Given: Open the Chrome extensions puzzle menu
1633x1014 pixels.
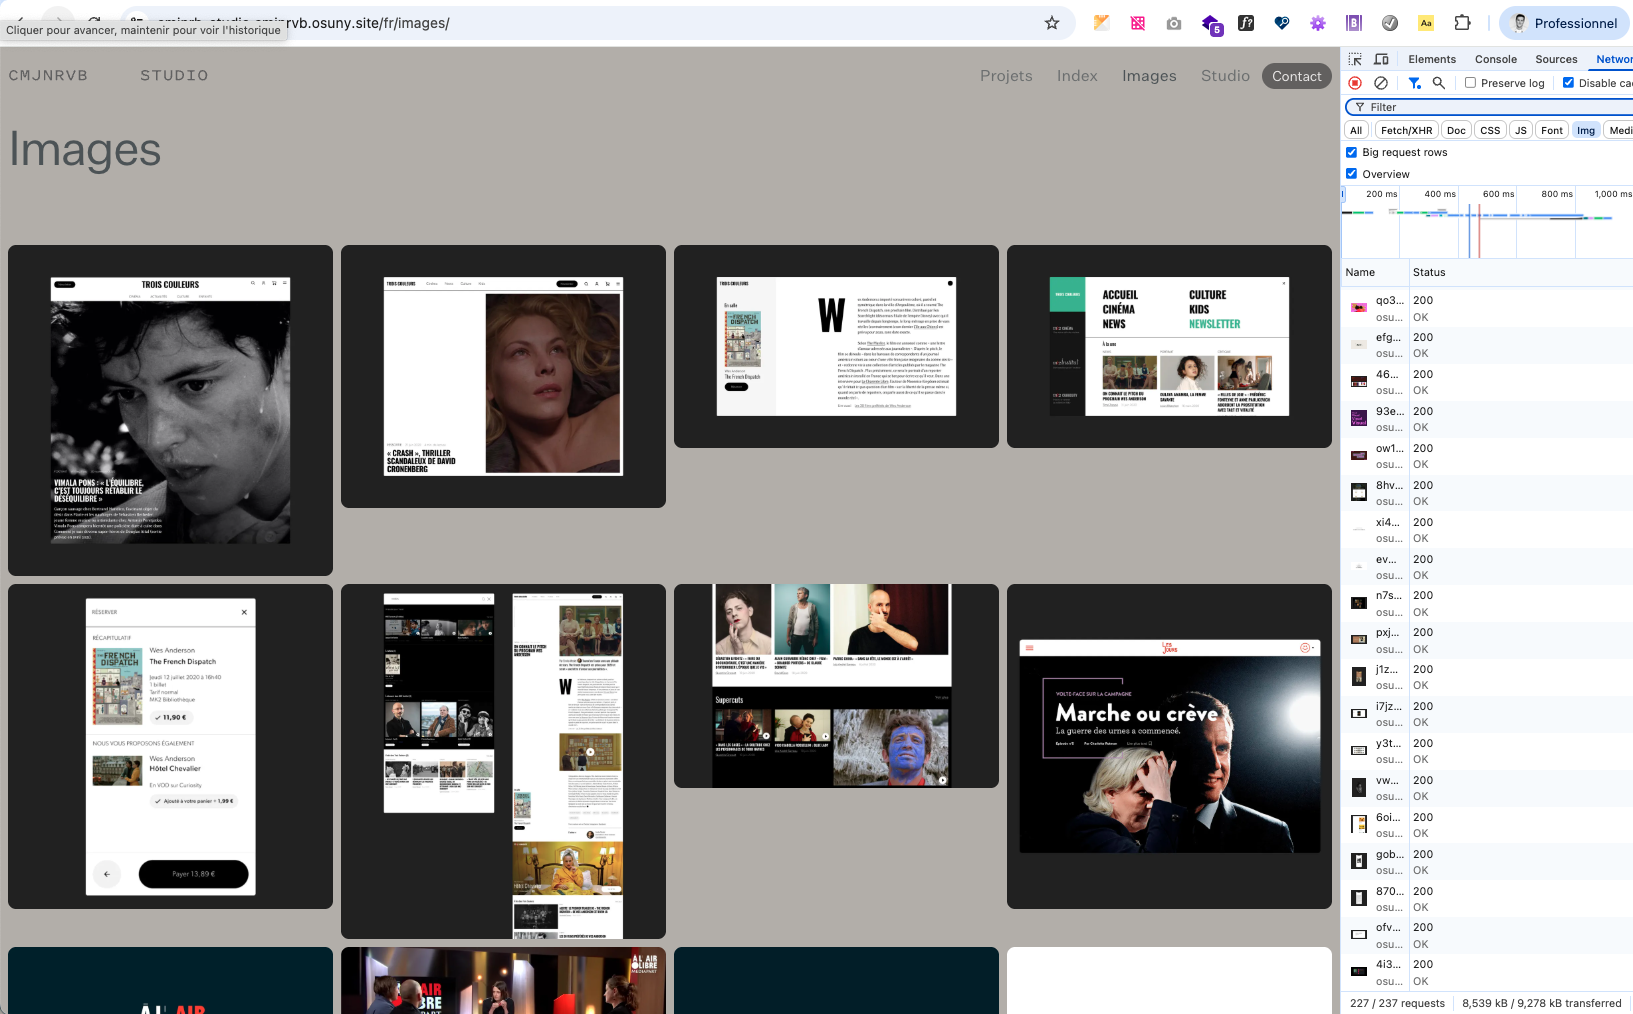Looking at the screenshot, I should 1462,23.
